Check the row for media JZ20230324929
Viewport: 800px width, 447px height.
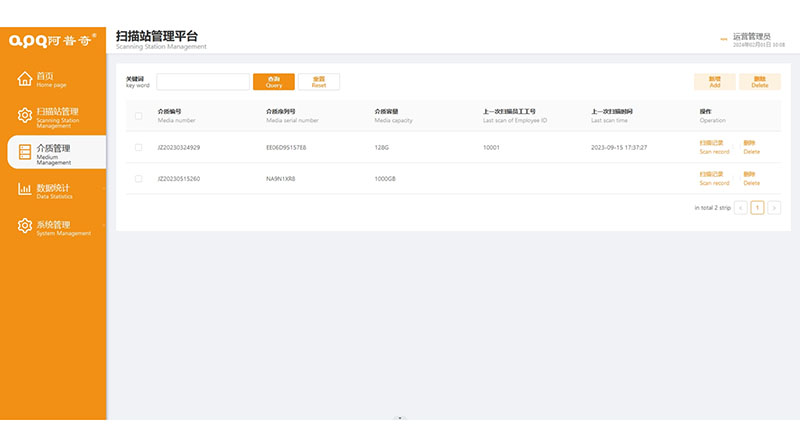(x=139, y=148)
